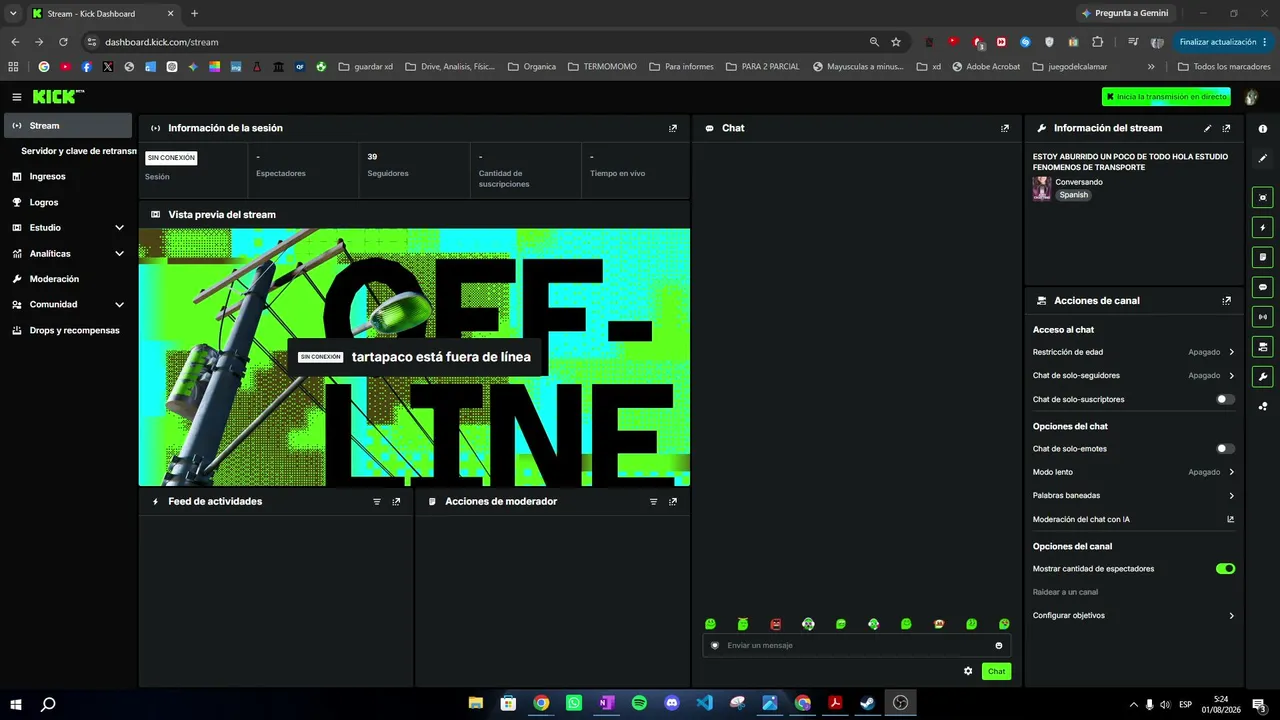Click the Spanish language tag
The width and height of the screenshot is (1280, 720).
pyautogui.click(x=1074, y=195)
